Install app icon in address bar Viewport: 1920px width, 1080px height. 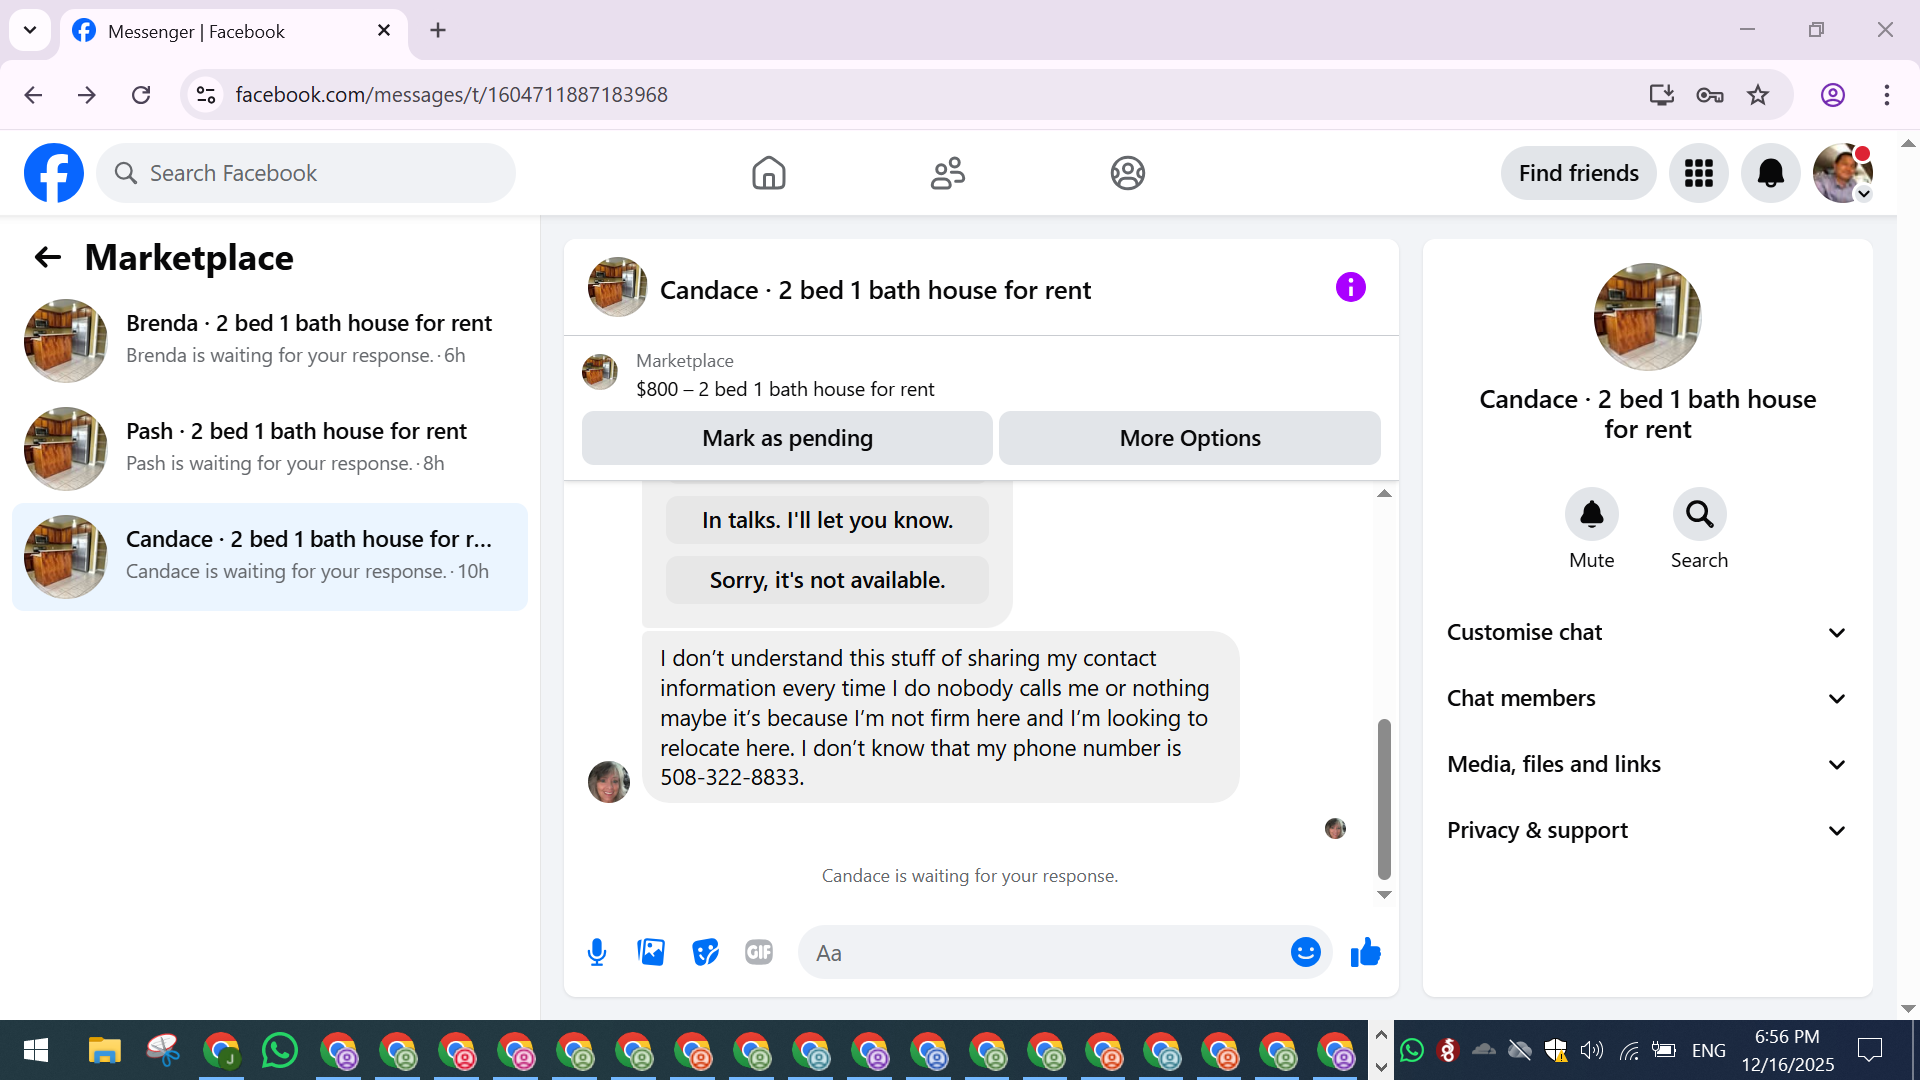pos(1661,95)
